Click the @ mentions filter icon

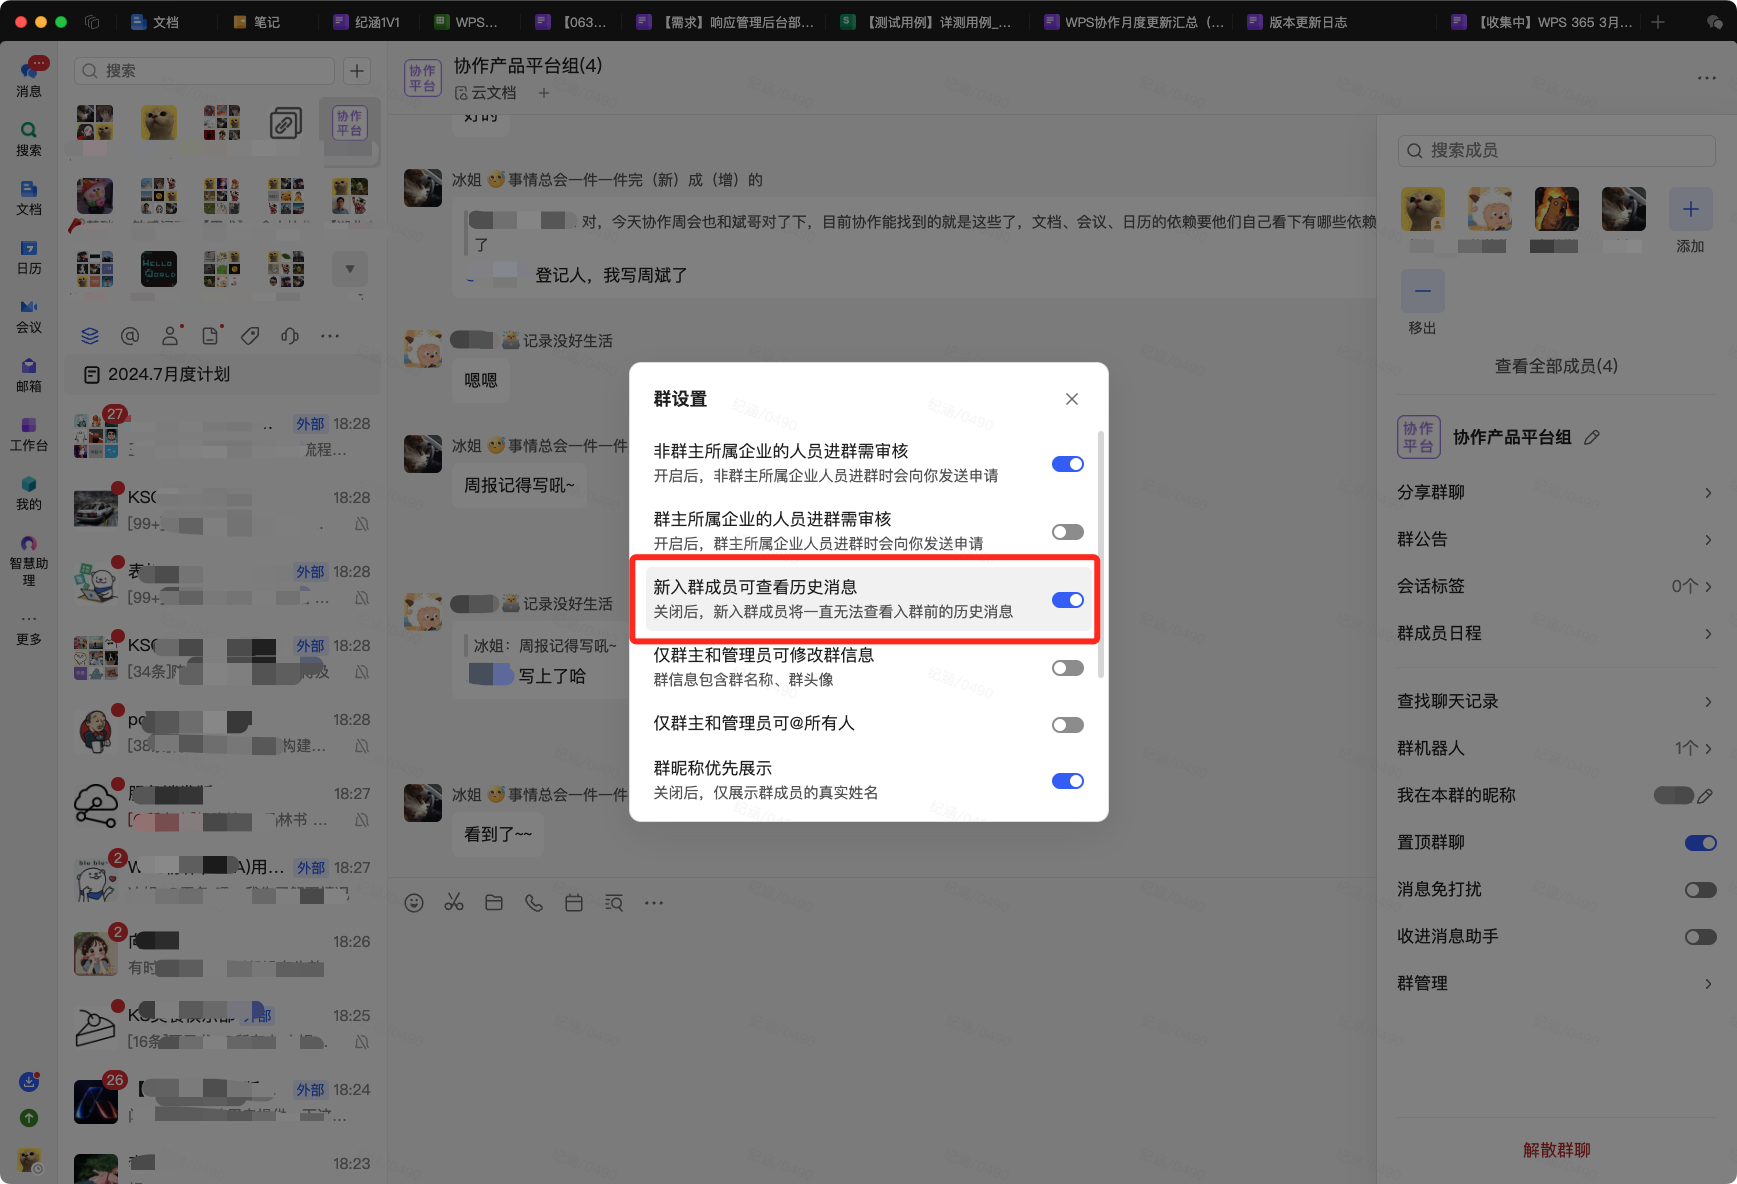click(x=130, y=336)
